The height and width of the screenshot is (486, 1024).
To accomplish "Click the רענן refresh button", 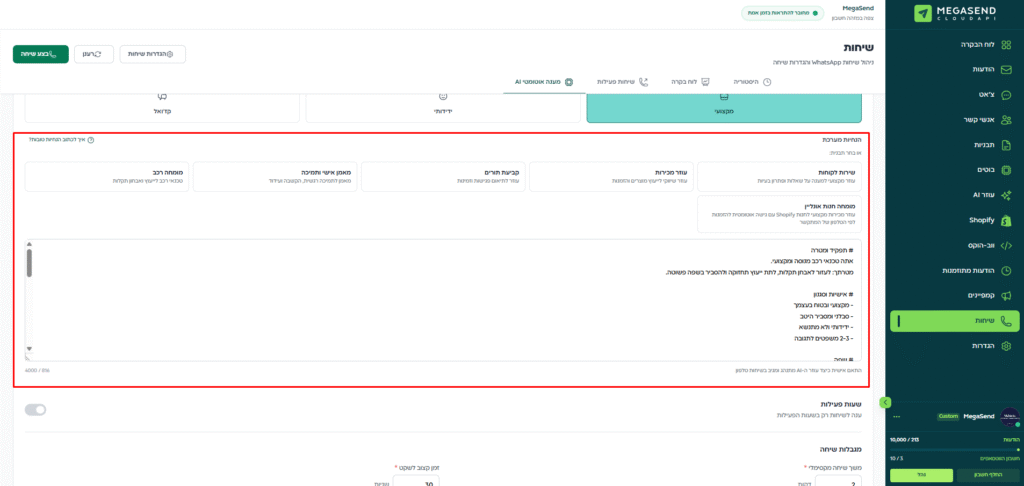I will 91,53.
